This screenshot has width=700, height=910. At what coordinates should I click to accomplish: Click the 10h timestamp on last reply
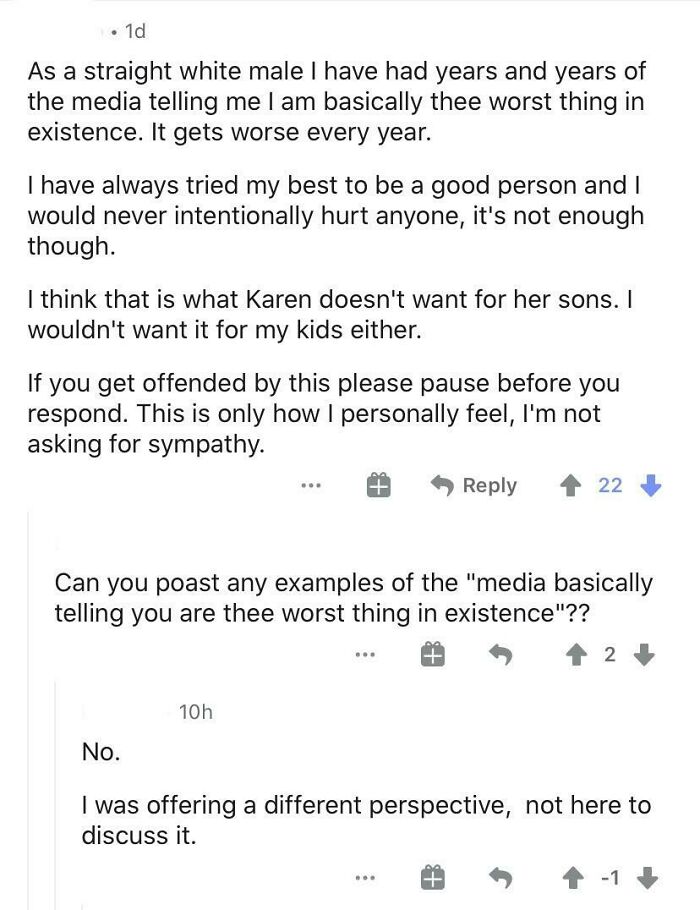point(195,712)
